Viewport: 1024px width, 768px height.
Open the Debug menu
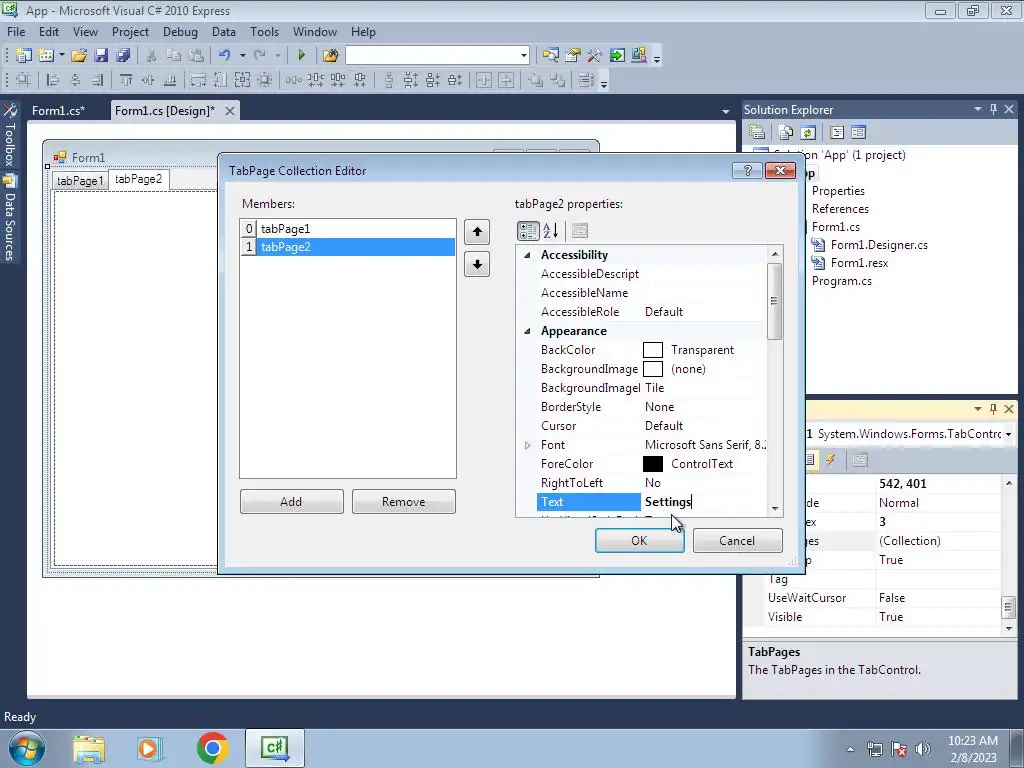pos(180,31)
